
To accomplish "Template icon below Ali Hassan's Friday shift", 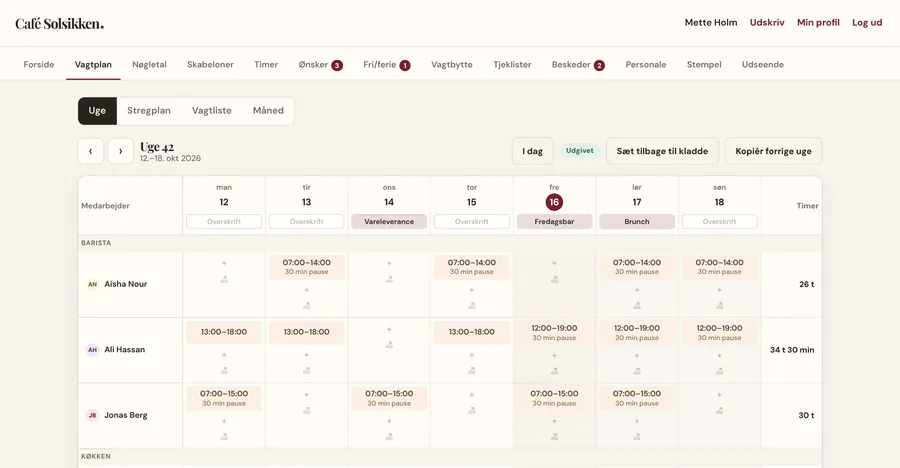I will (x=554, y=371).
